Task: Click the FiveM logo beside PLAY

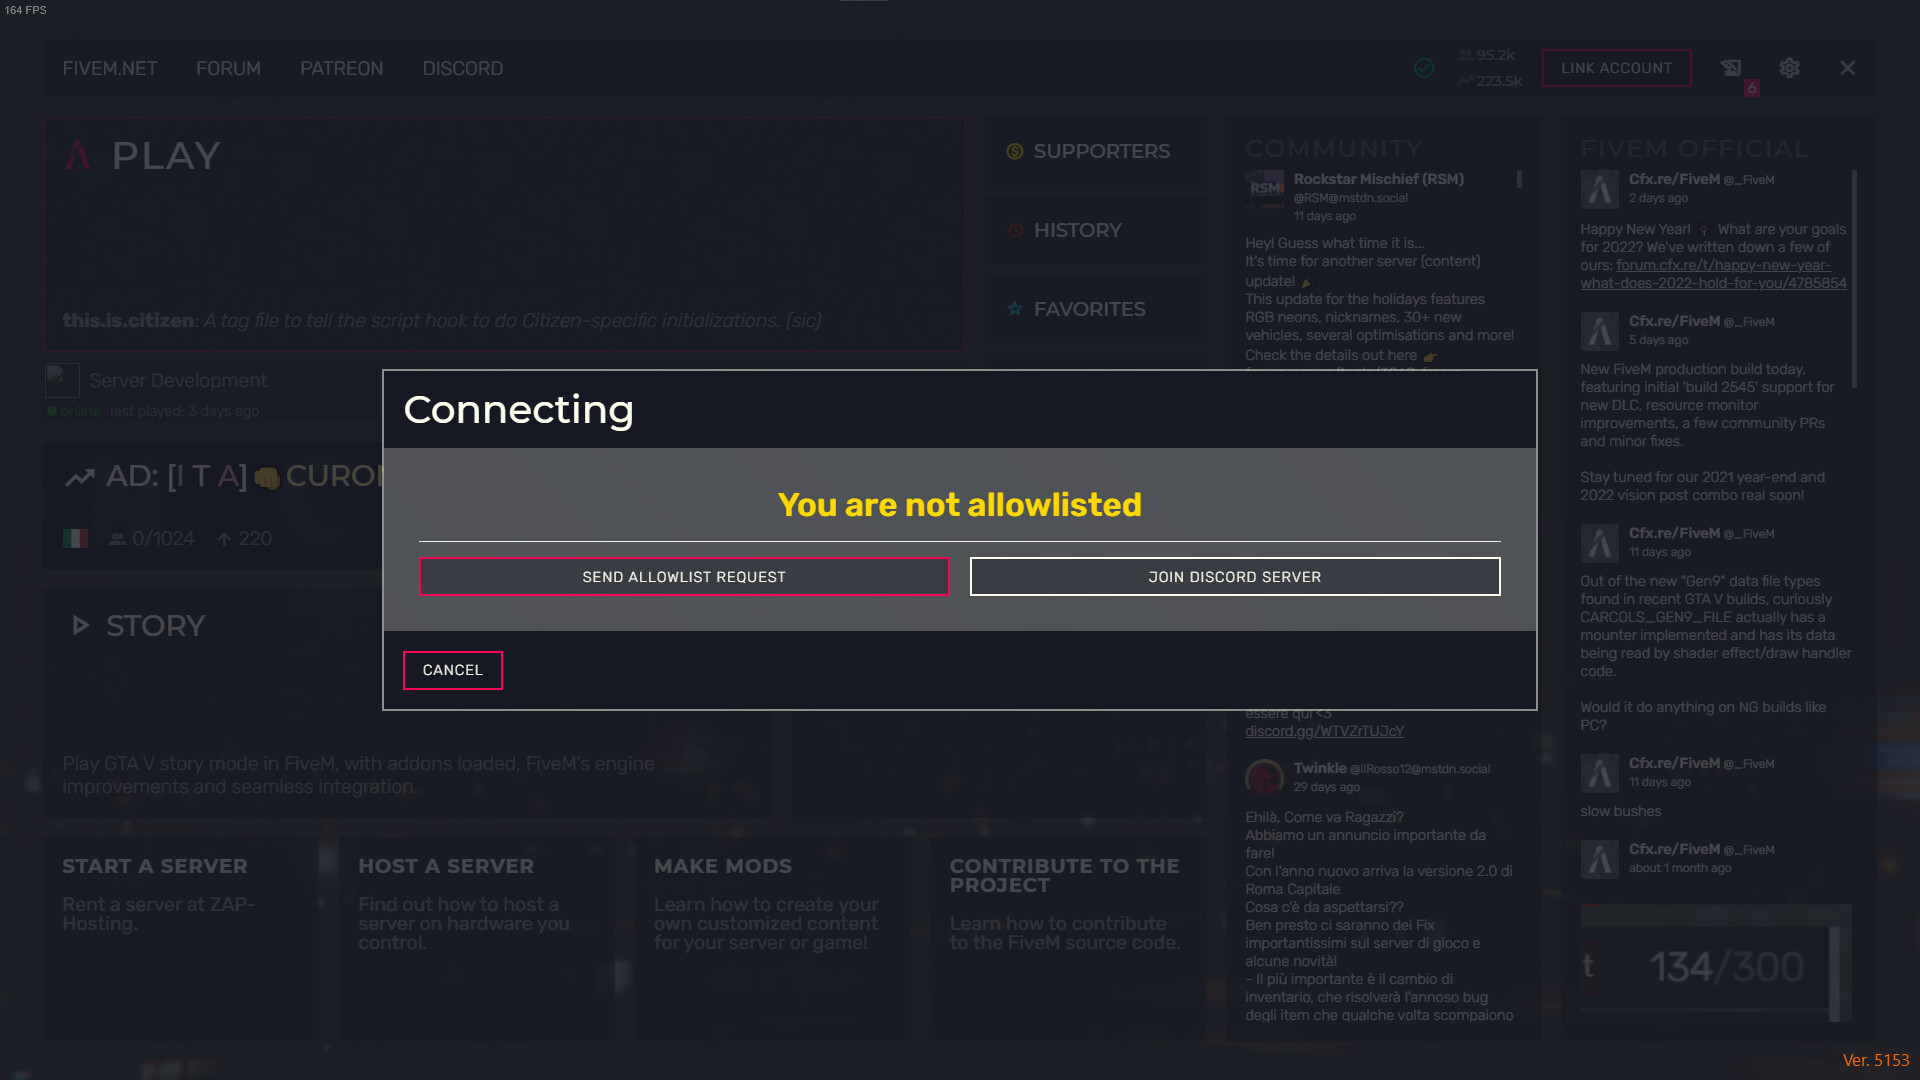Action: [78, 155]
